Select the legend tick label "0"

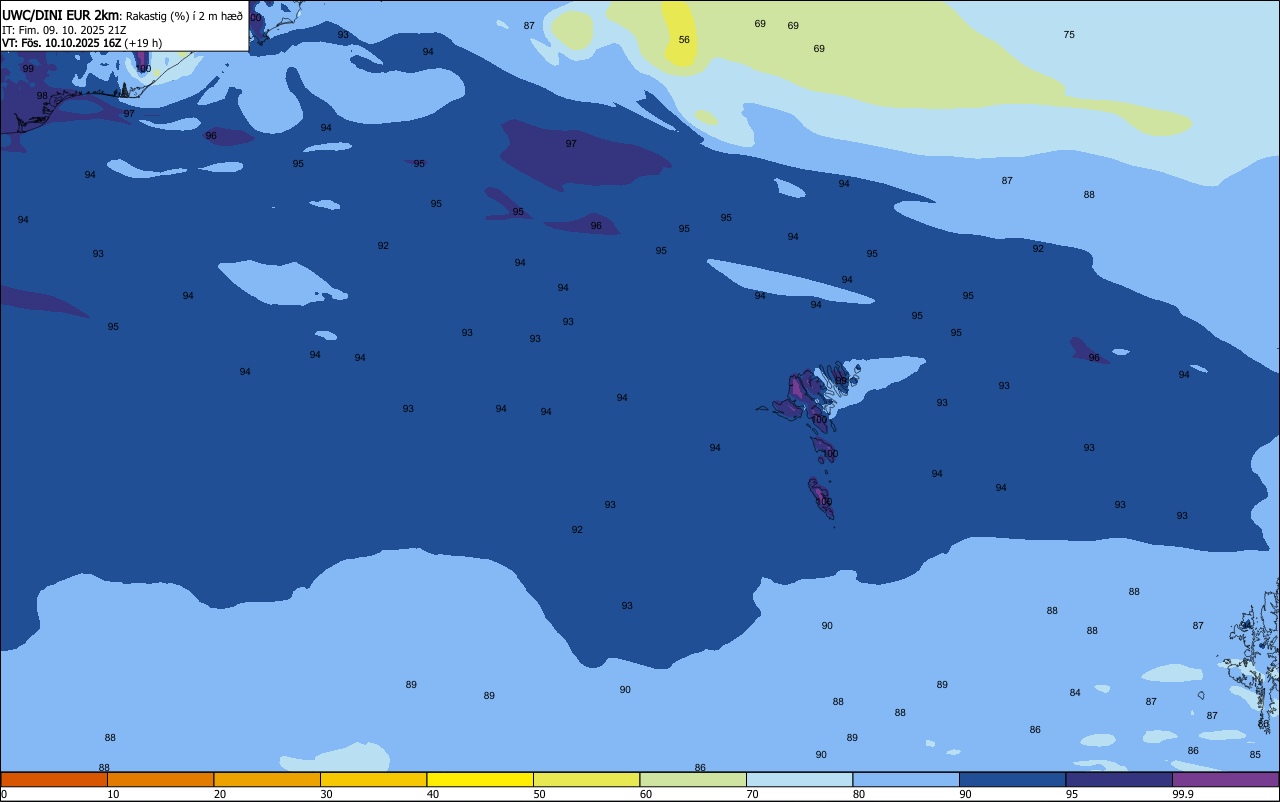tap(4, 794)
